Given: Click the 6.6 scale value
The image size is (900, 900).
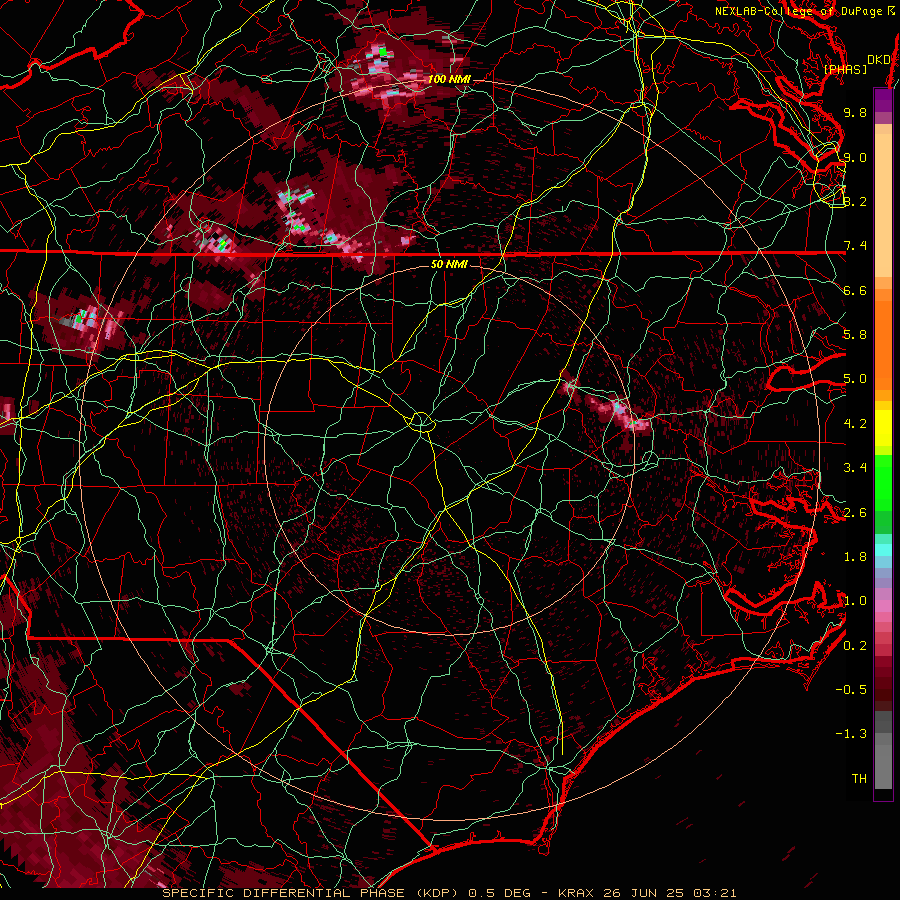Looking at the screenshot, I should tap(855, 290).
